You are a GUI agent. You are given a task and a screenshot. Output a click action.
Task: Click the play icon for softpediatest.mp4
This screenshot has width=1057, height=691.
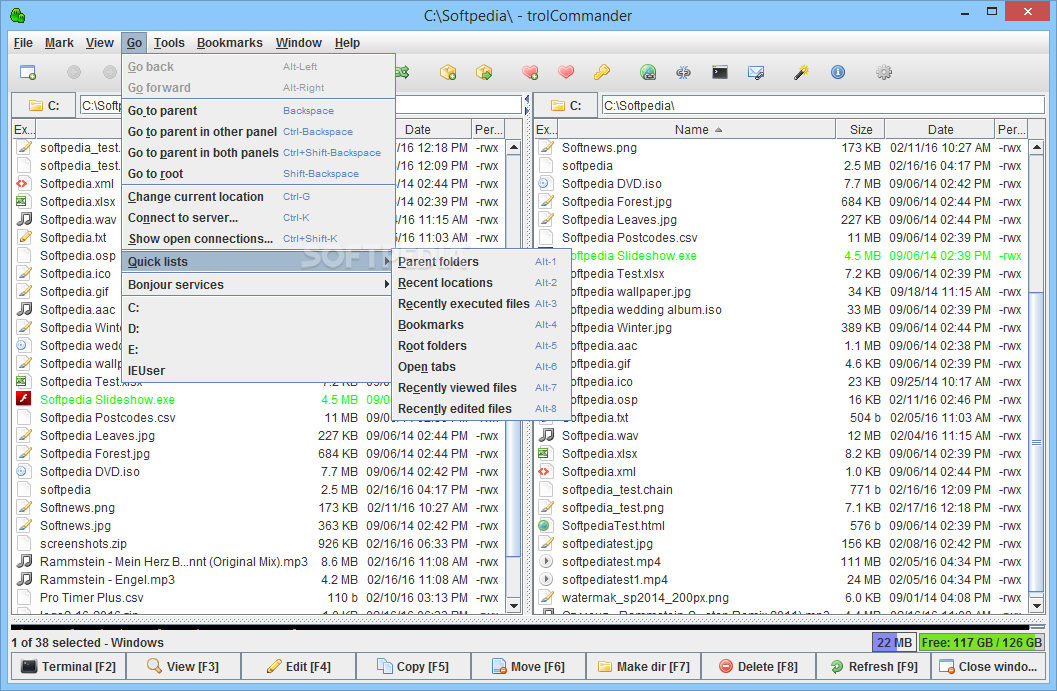(546, 562)
